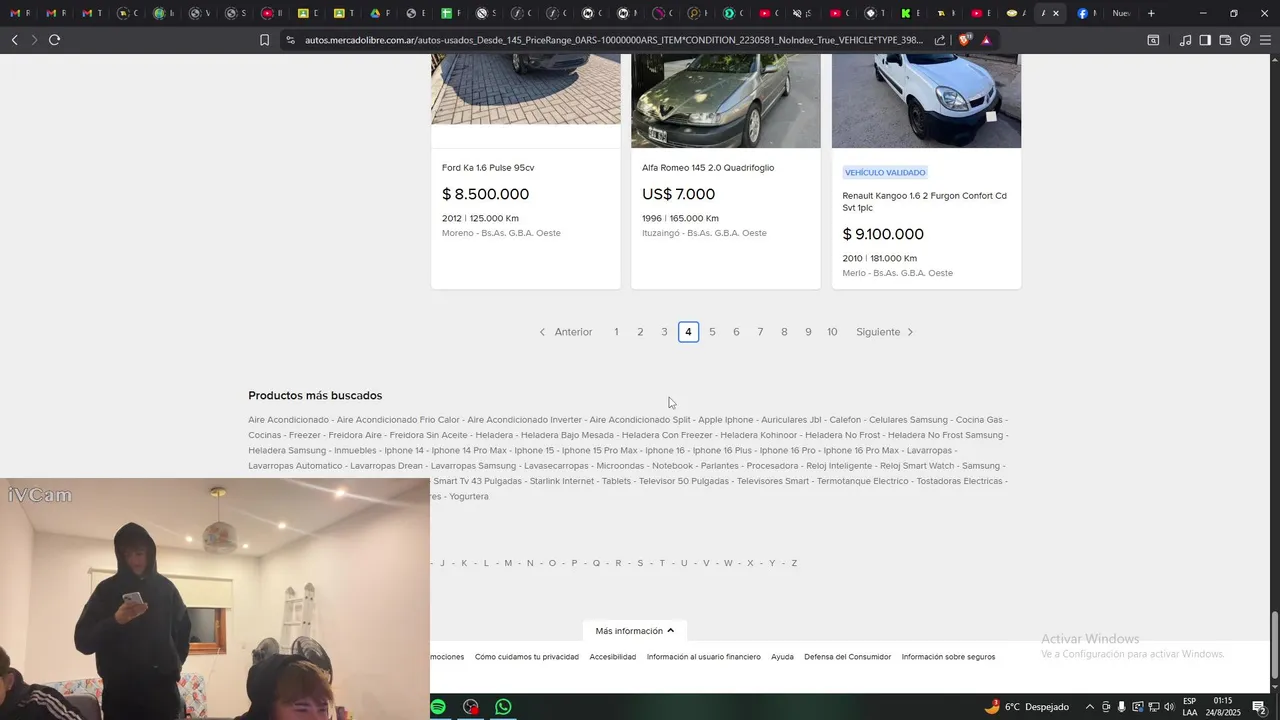Screen dimensions: 1280x720
Task: Focus the address bar URL field
Action: pyautogui.click(x=614, y=40)
